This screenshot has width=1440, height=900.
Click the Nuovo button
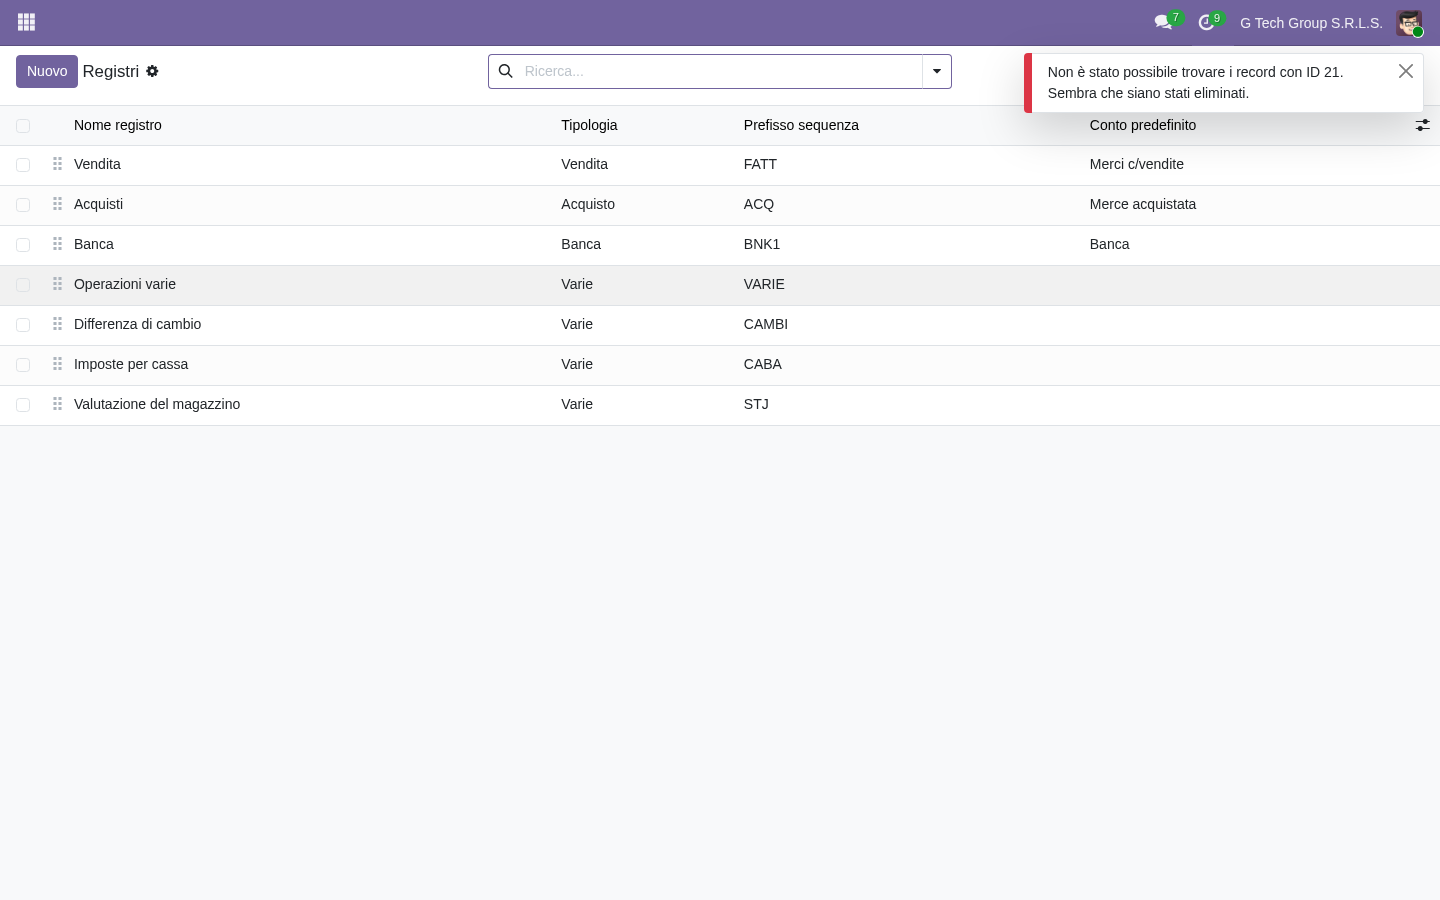[x=47, y=71]
